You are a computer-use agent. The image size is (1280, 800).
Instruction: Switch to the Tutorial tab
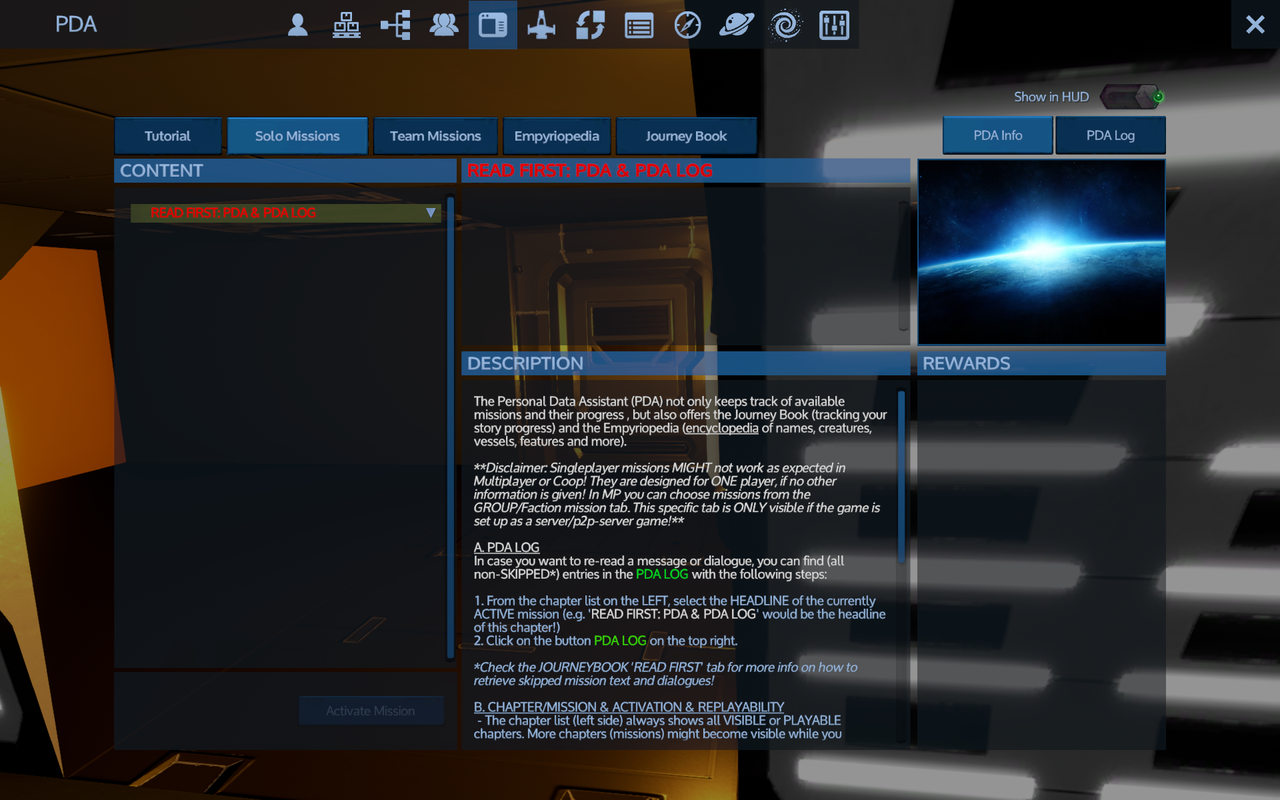click(x=167, y=136)
